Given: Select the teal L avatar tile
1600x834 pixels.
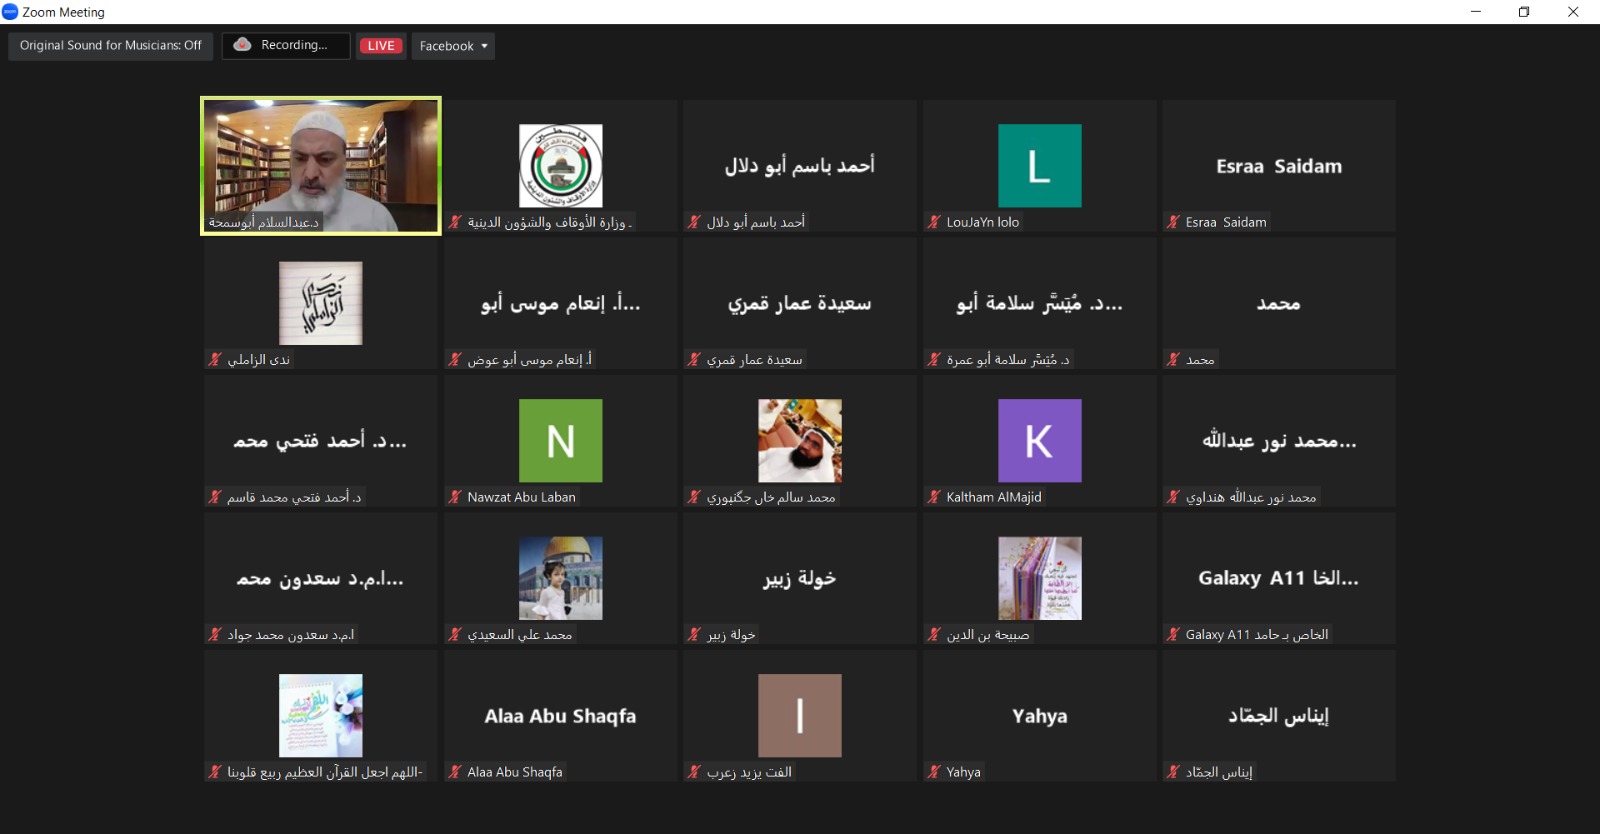Looking at the screenshot, I should (x=1039, y=166).
